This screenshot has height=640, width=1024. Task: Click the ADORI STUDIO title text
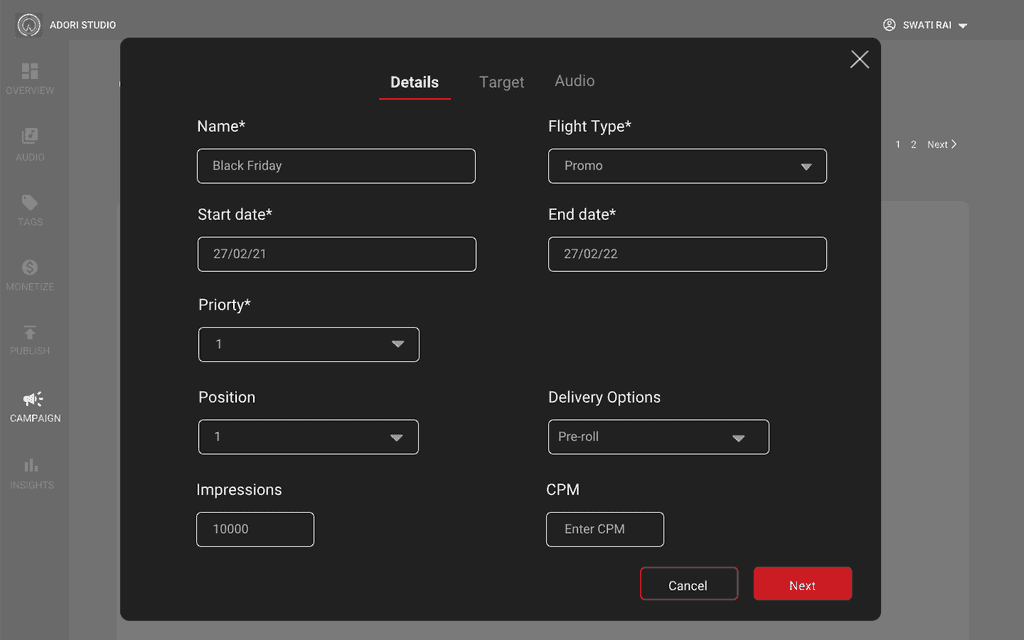(x=83, y=25)
